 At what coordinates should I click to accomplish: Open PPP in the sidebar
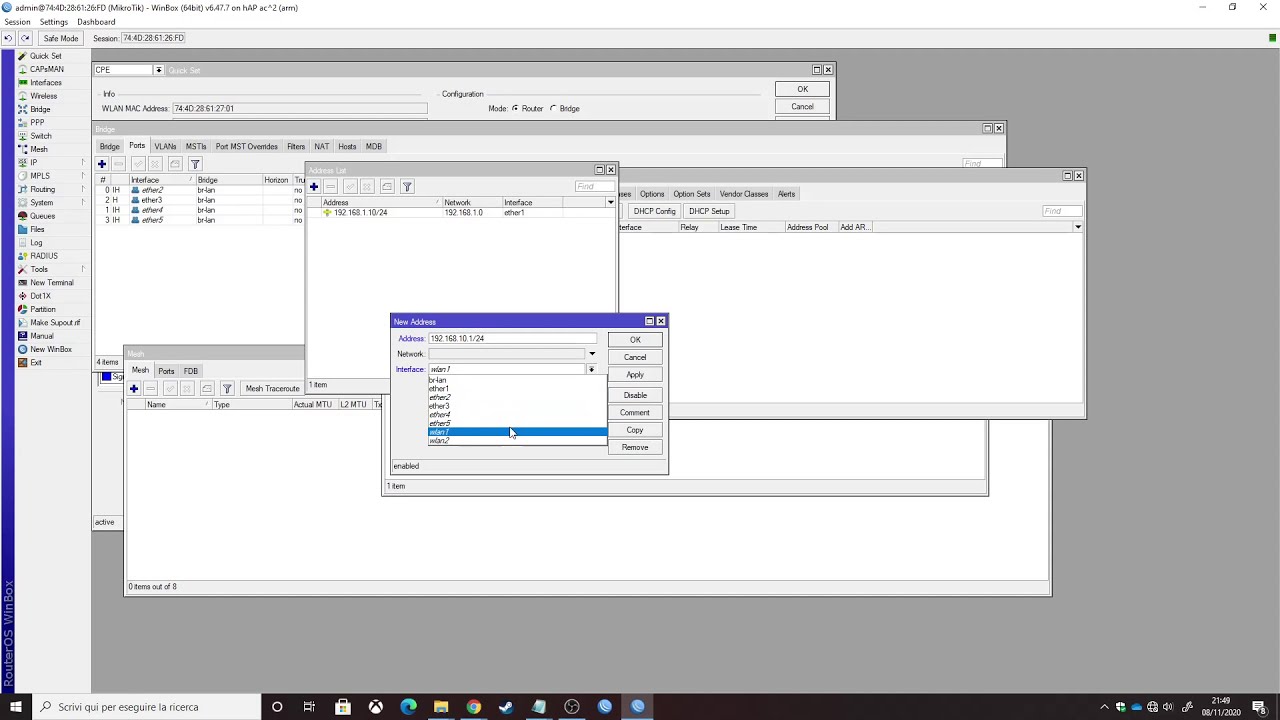[x=37, y=123]
